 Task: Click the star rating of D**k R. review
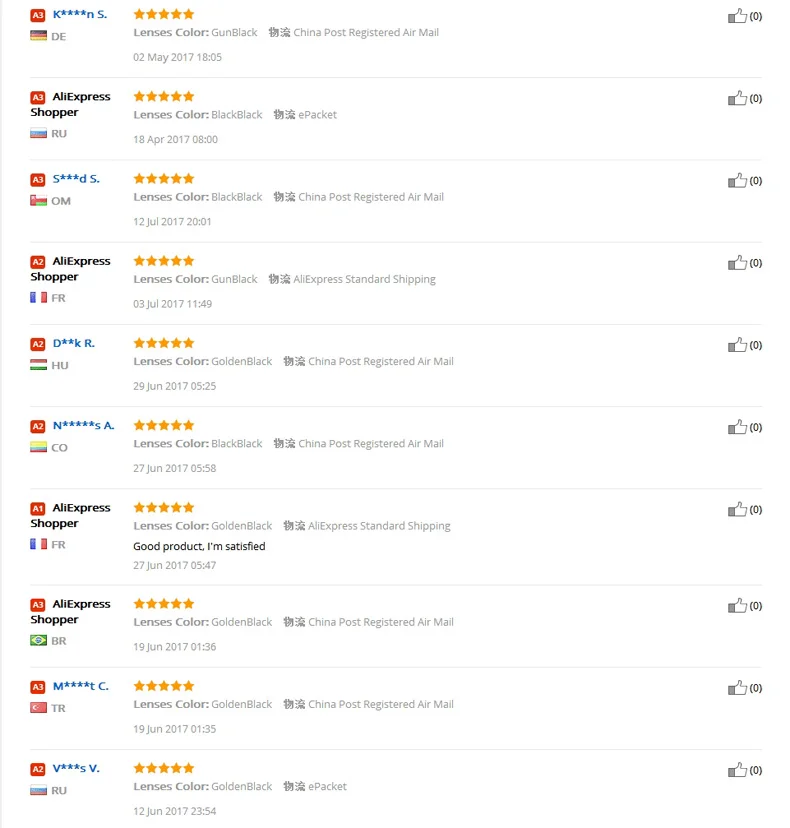[x=164, y=343]
